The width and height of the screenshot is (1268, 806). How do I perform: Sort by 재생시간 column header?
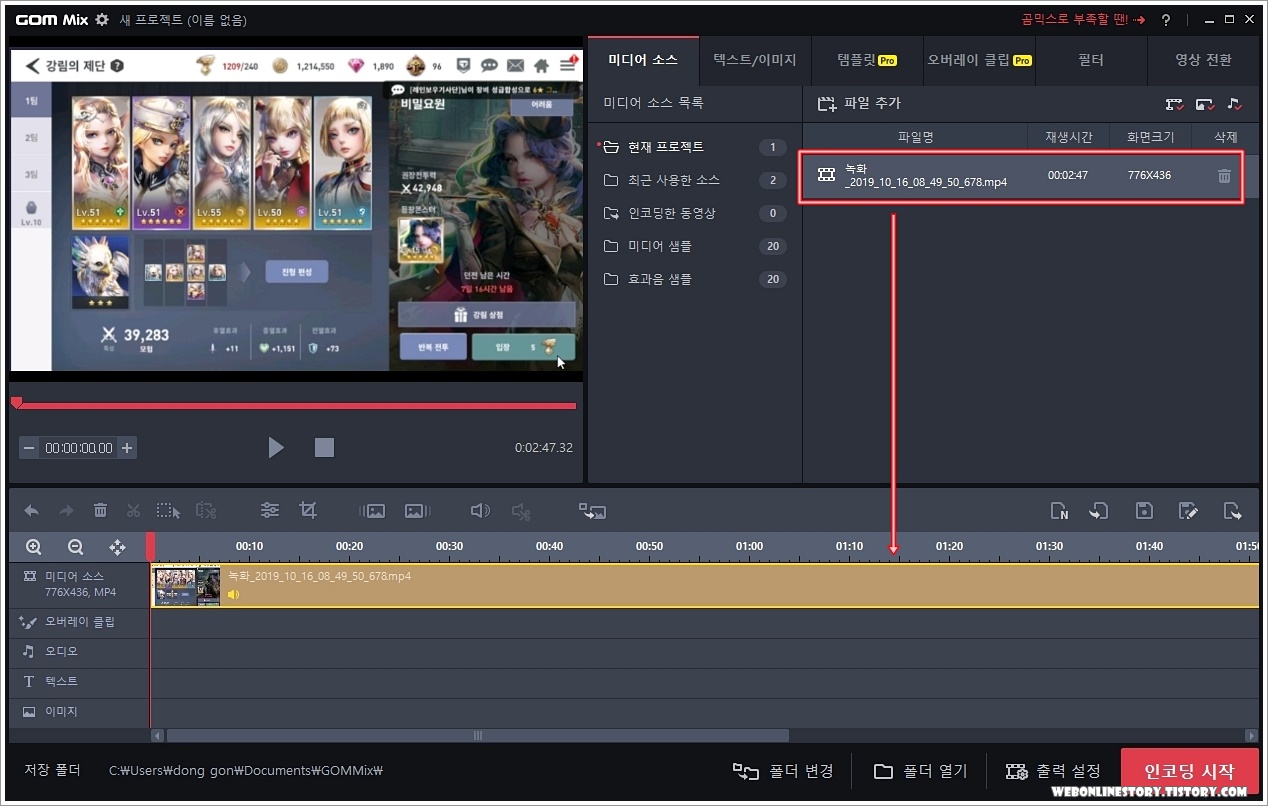pos(1068,137)
